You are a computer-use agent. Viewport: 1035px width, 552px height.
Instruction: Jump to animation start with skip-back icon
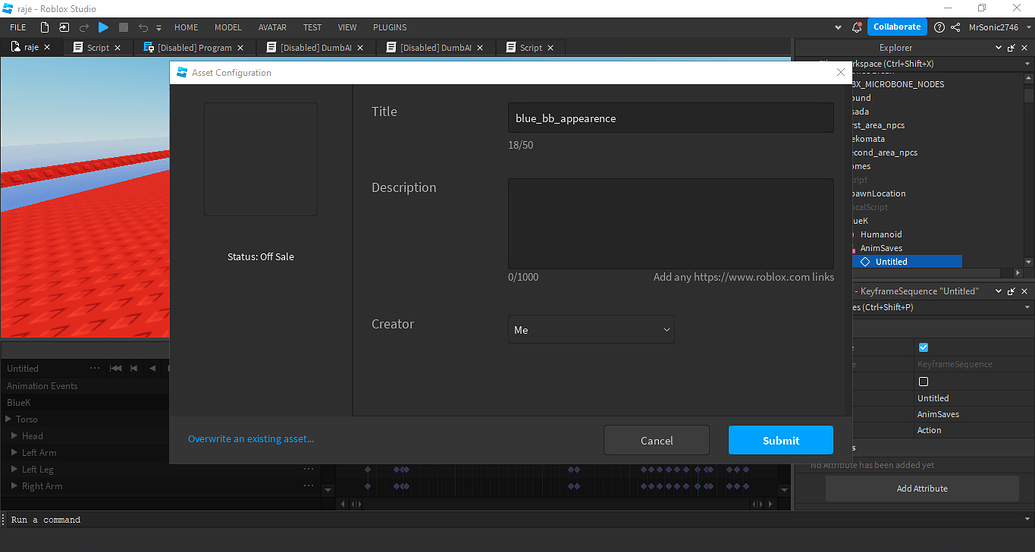(x=116, y=368)
